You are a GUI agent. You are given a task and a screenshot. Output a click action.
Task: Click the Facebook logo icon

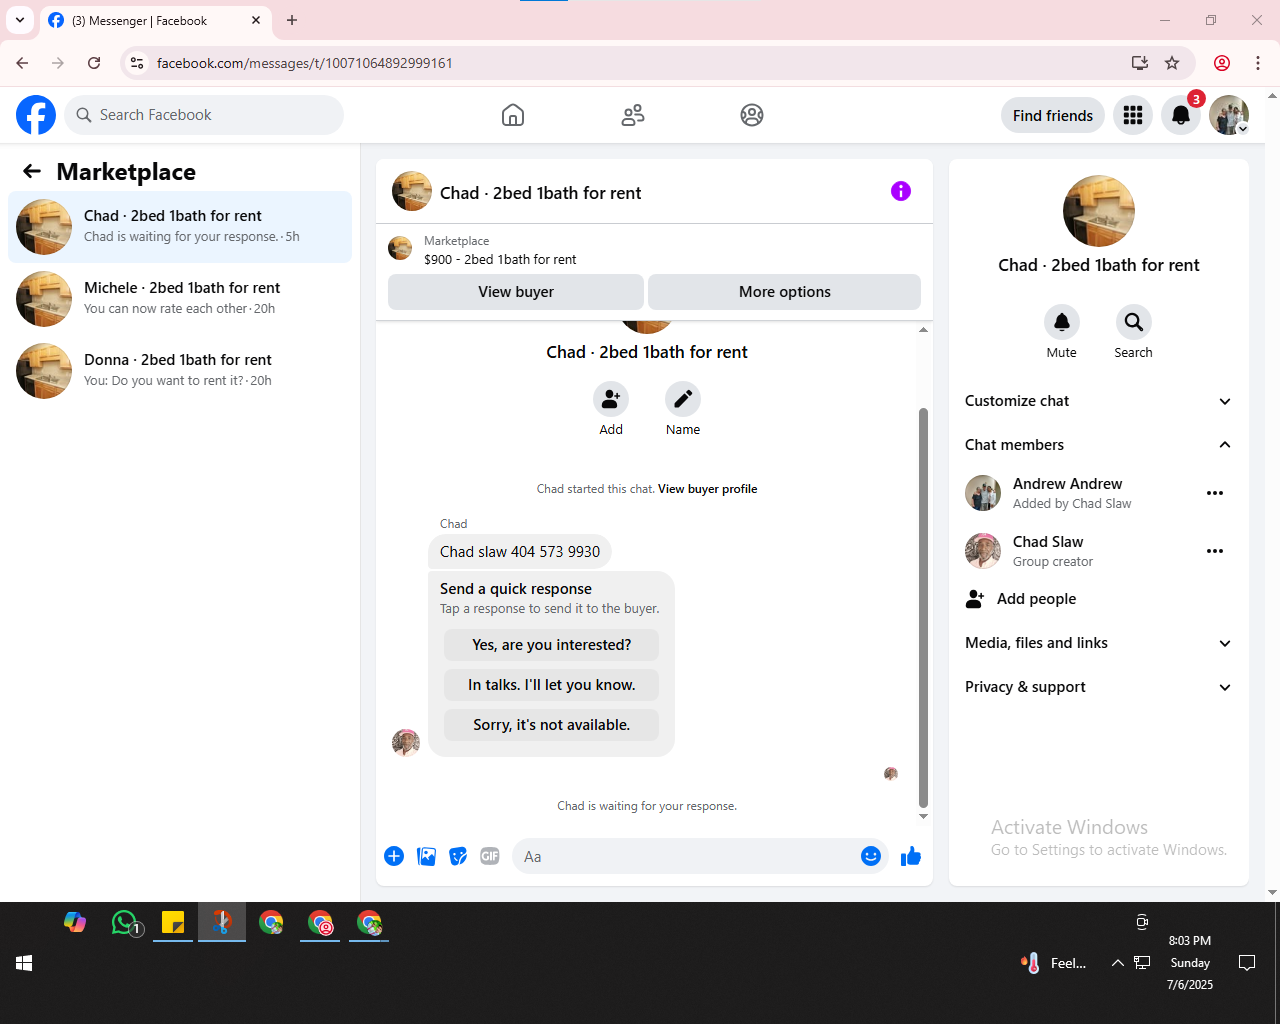36,115
